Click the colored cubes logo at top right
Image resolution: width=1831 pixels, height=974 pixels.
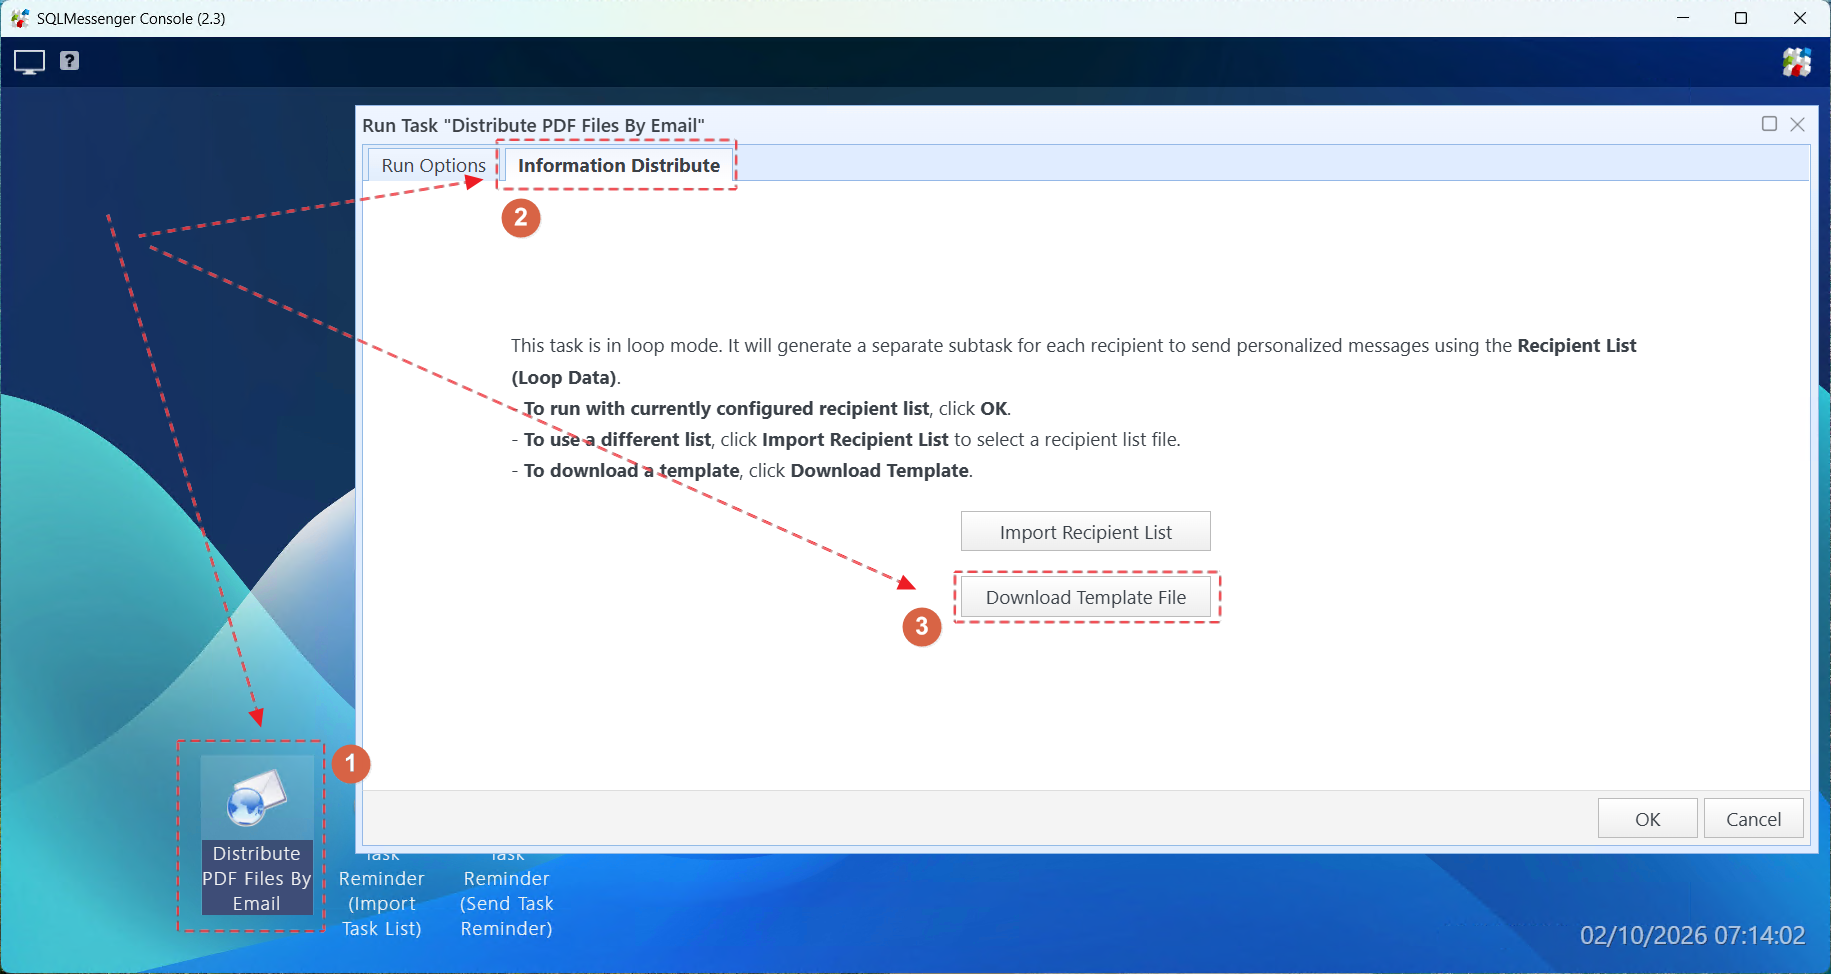(1796, 61)
